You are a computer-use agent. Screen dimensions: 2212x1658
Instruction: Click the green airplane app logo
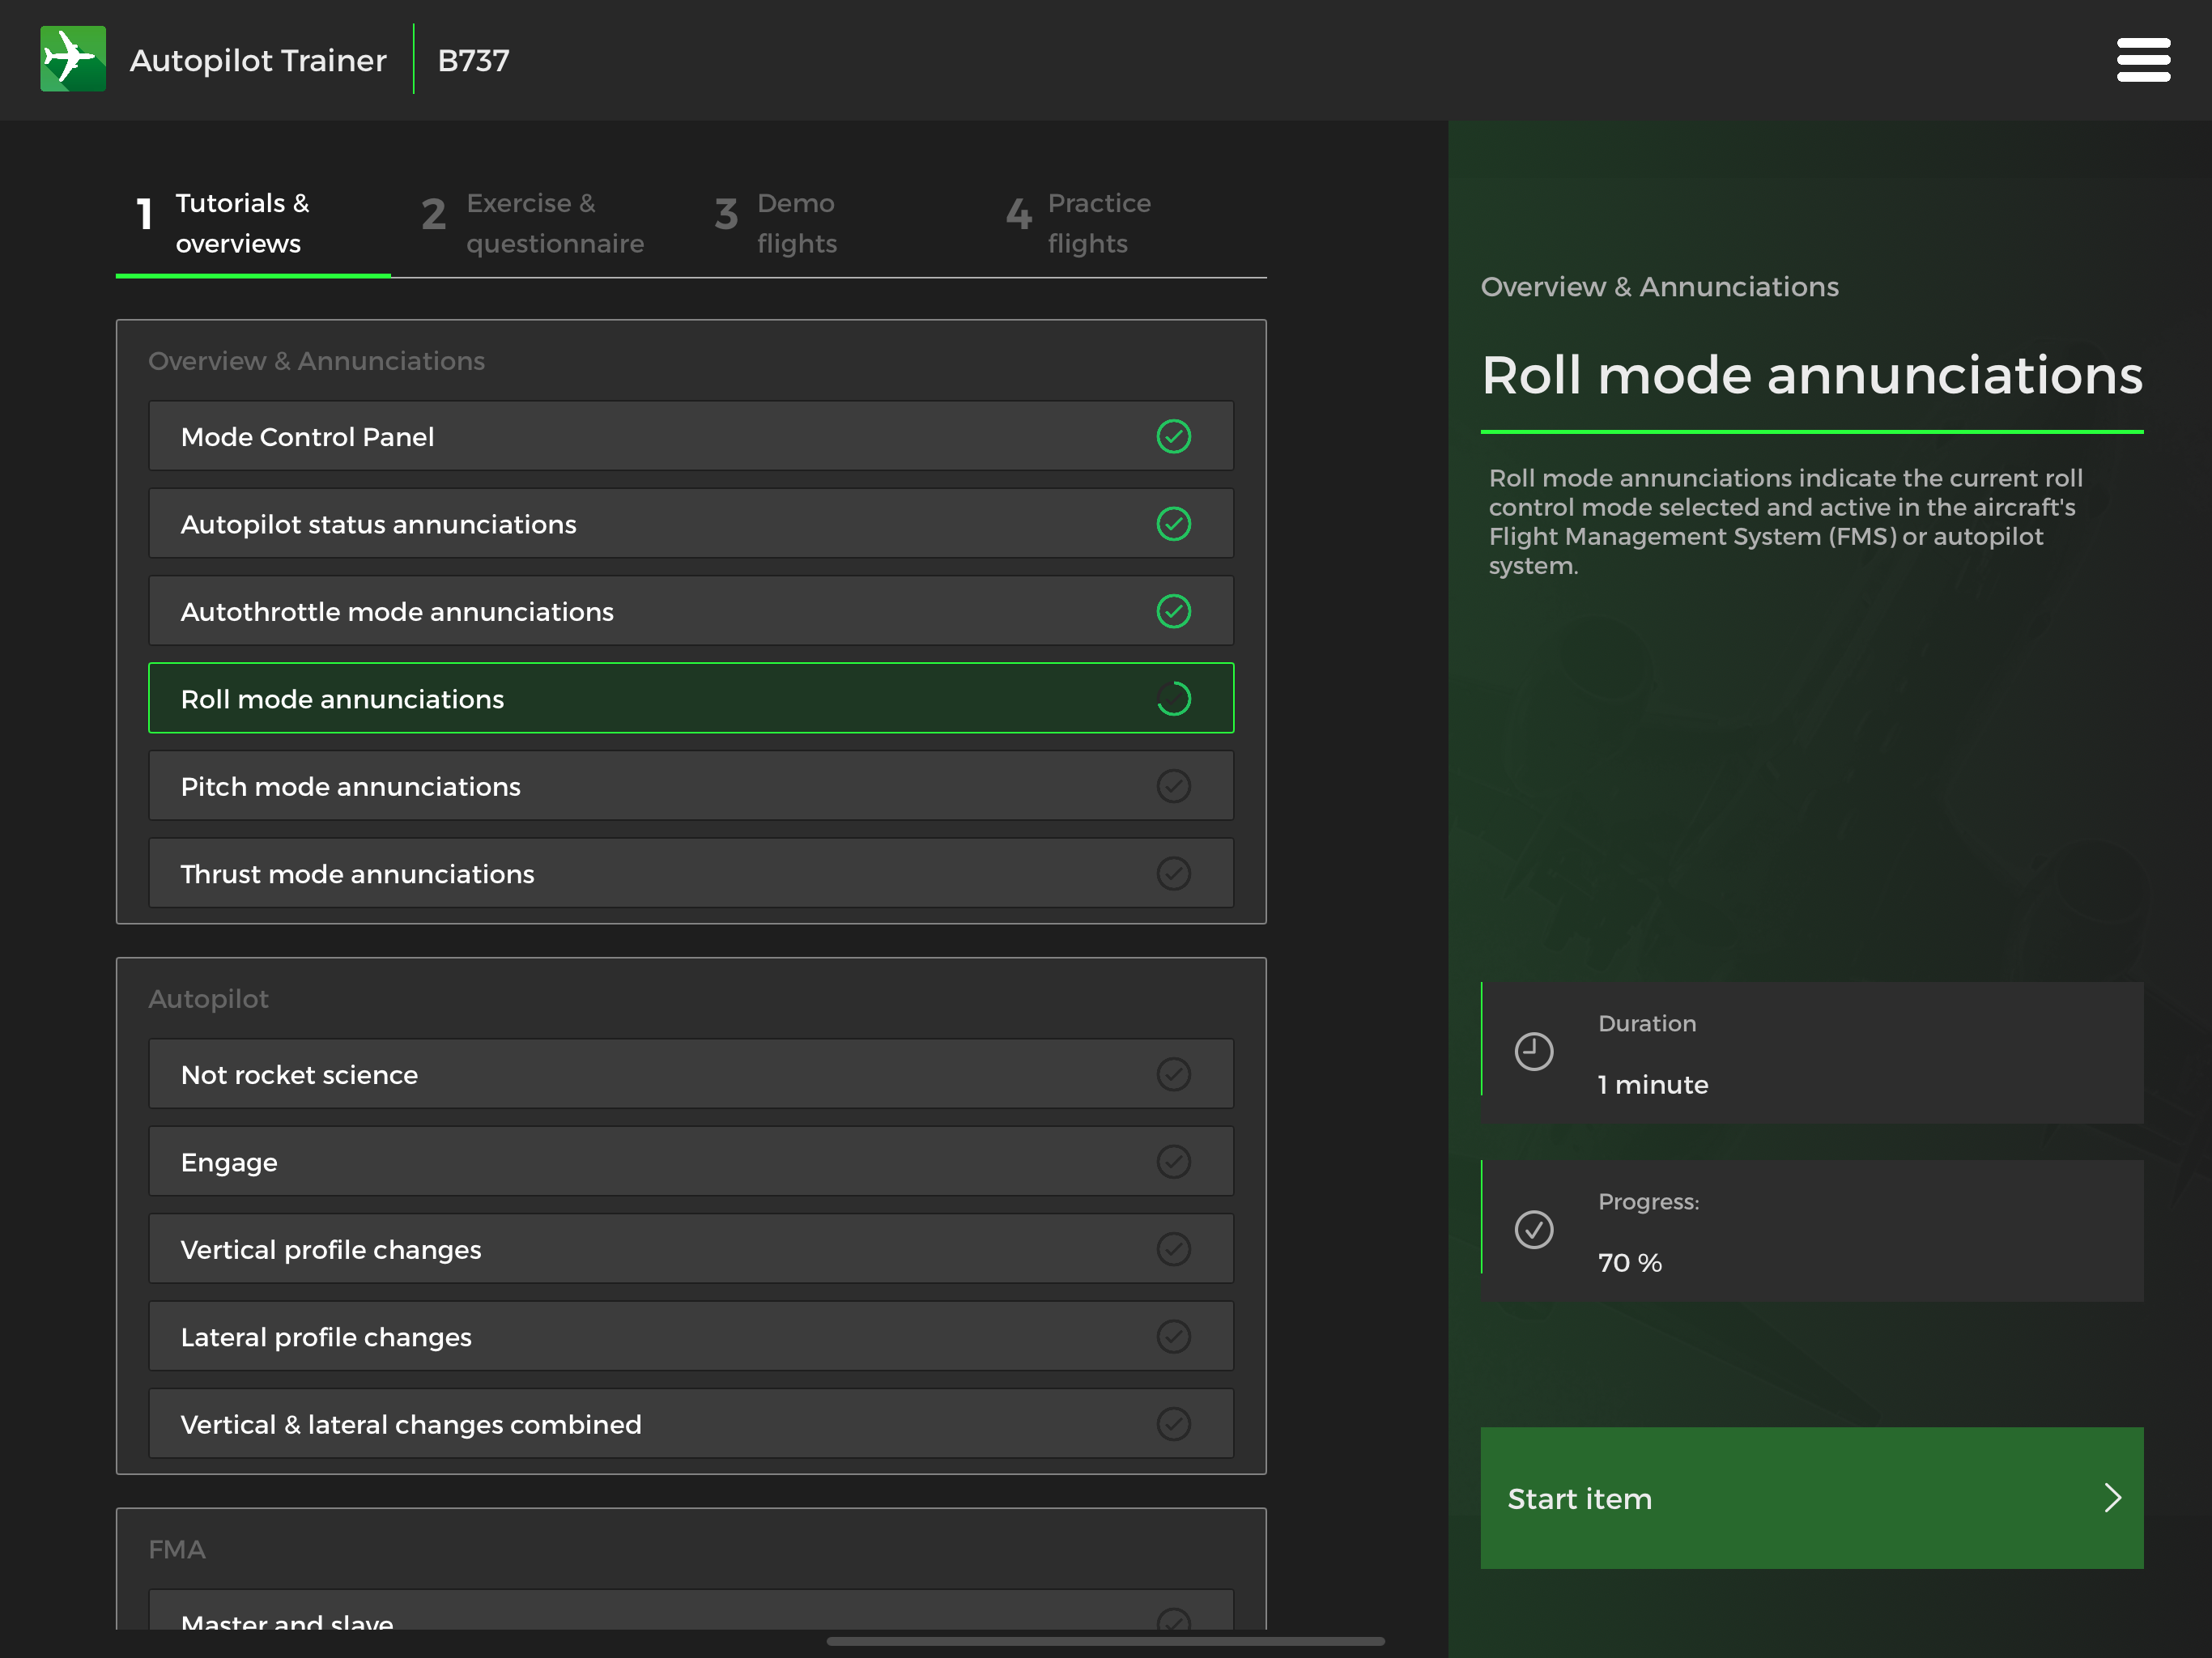pyautogui.click(x=73, y=59)
